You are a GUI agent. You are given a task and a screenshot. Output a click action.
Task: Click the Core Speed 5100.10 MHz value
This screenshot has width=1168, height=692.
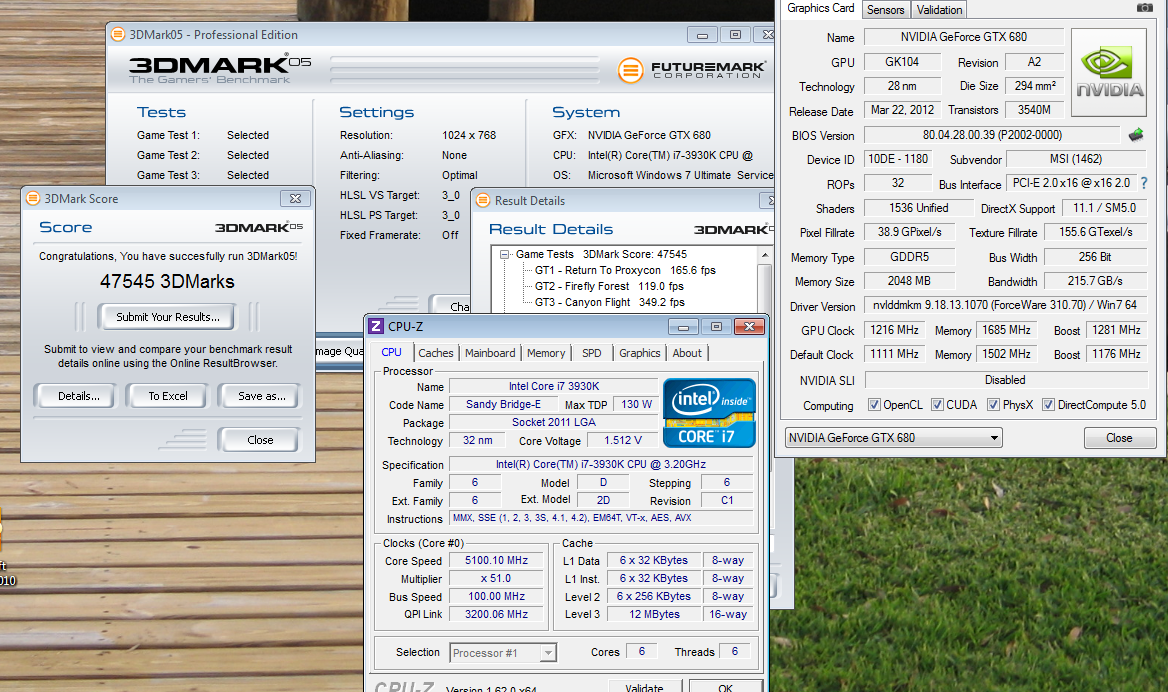click(x=496, y=561)
